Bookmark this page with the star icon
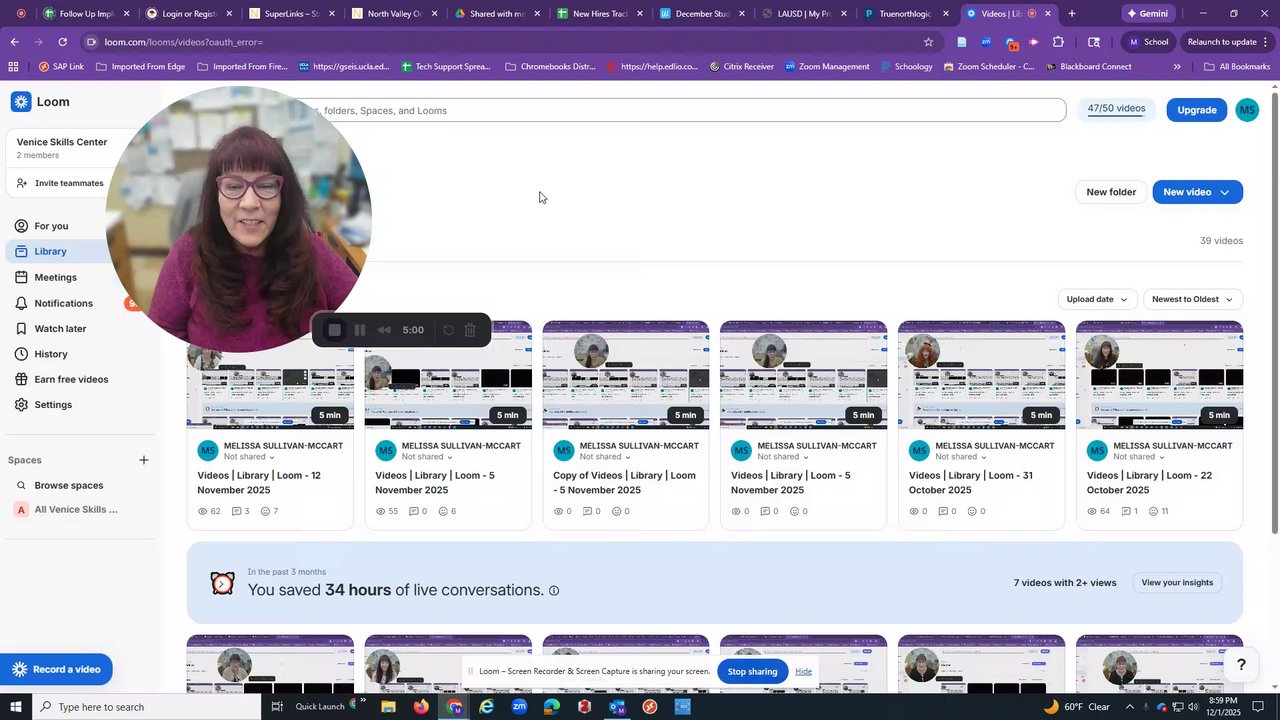The height and width of the screenshot is (720, 1280). point(928,42)
